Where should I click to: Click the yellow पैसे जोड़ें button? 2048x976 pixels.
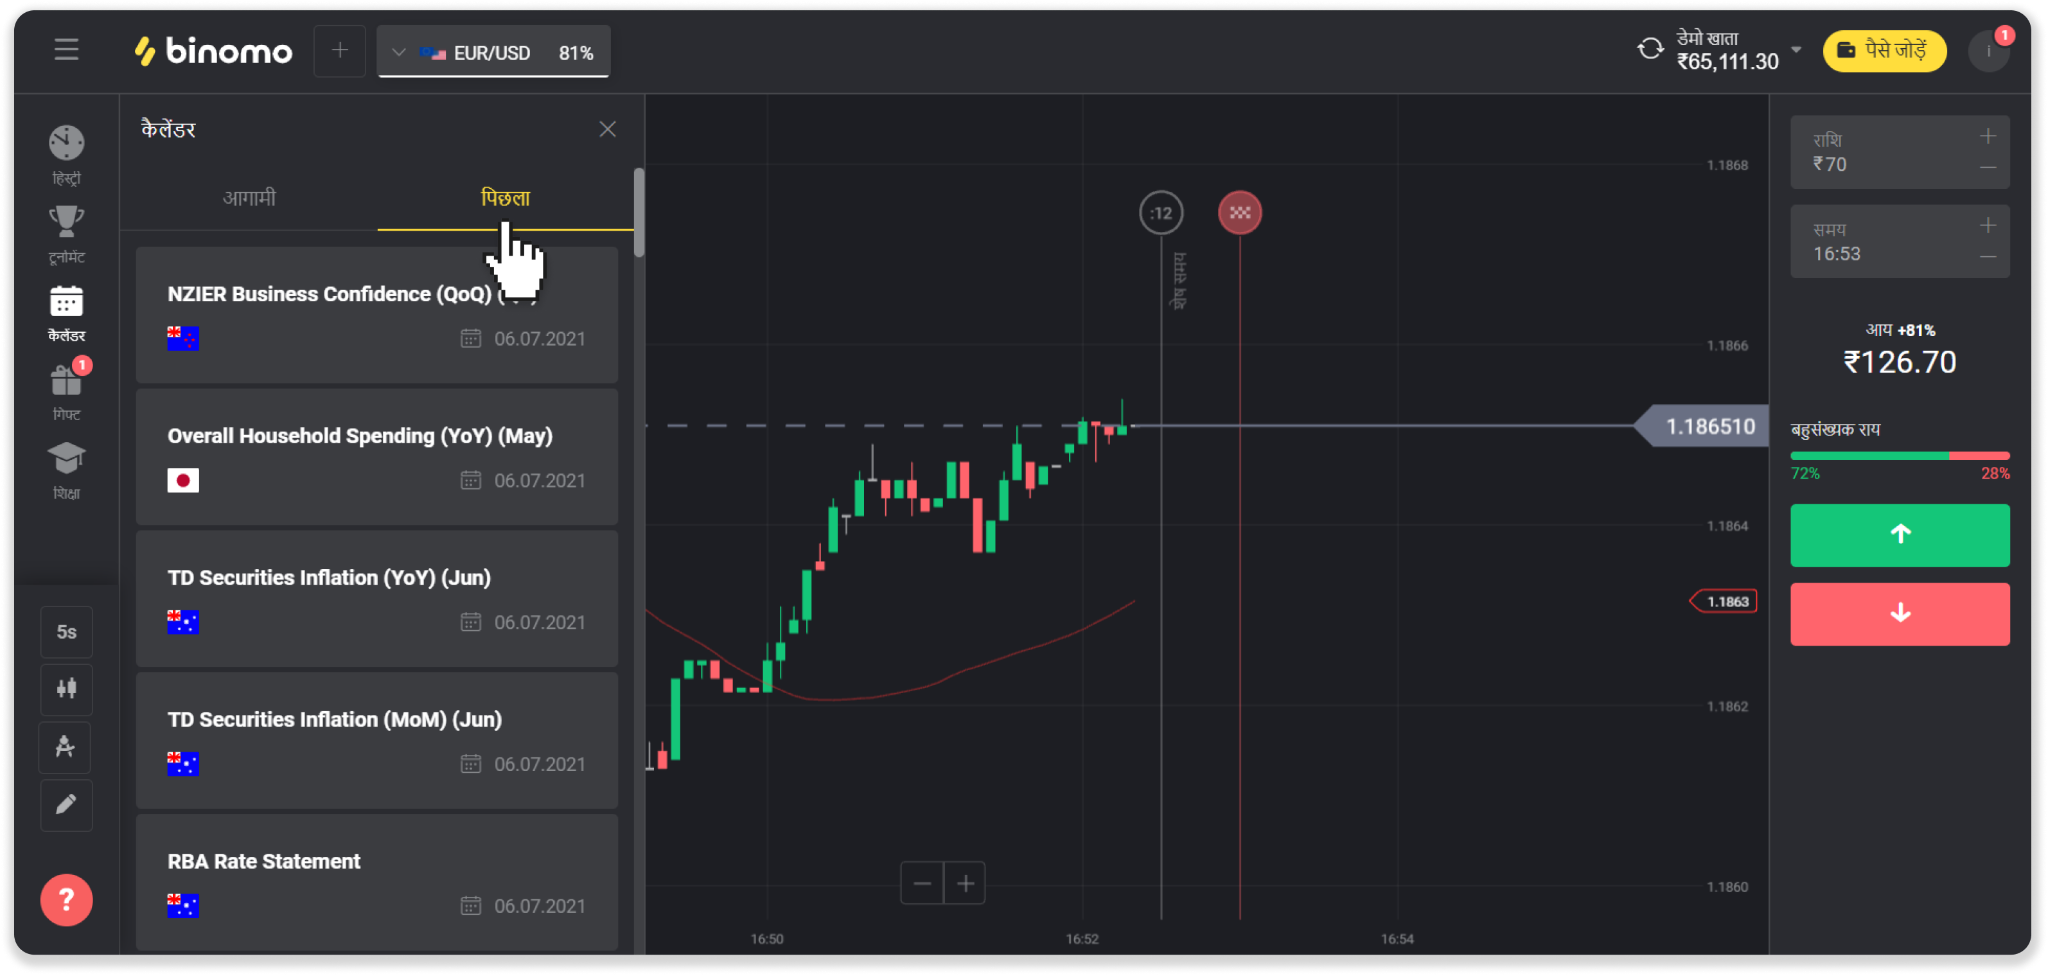(1884, 51)
